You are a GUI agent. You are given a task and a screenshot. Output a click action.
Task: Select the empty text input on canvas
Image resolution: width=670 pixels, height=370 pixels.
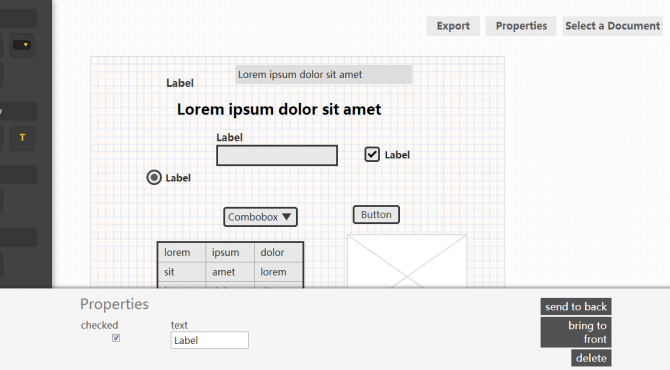pos(277,156)
